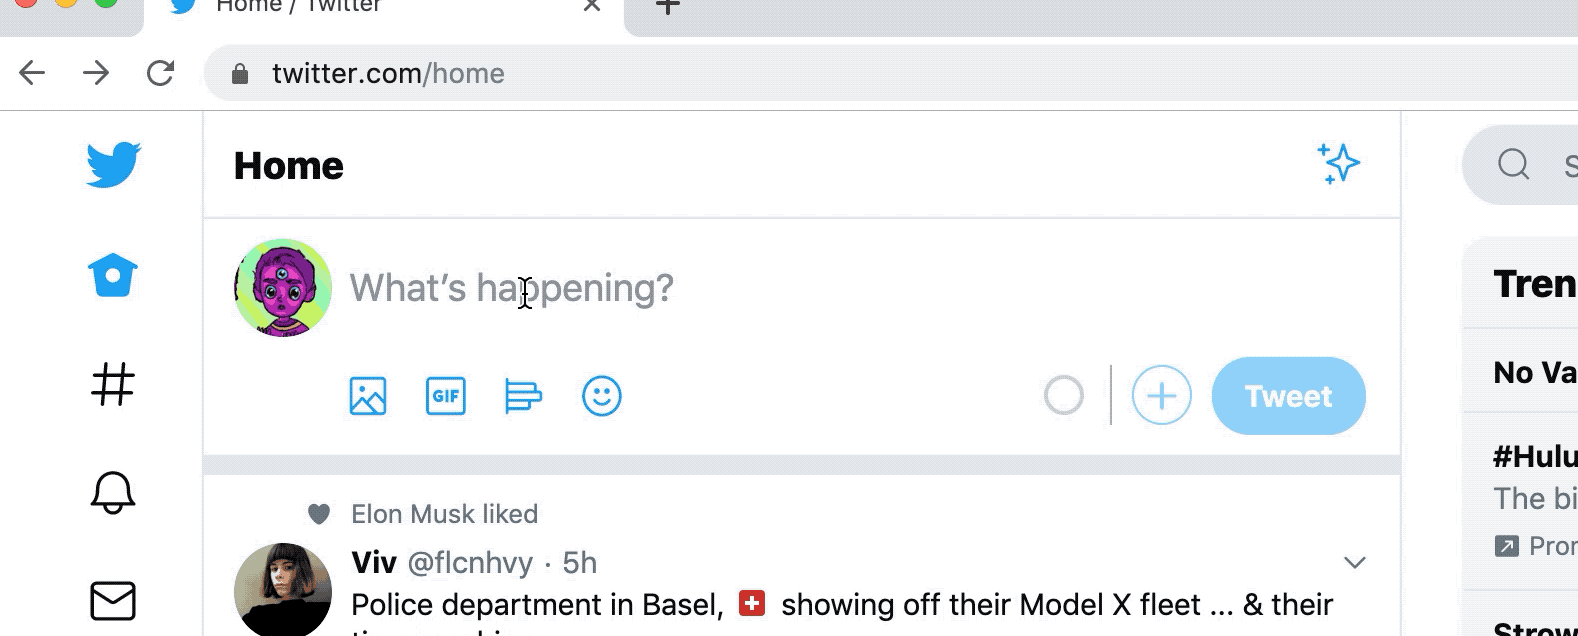
Task: Click the Twitter bird logo
Action: pos(113,165)
